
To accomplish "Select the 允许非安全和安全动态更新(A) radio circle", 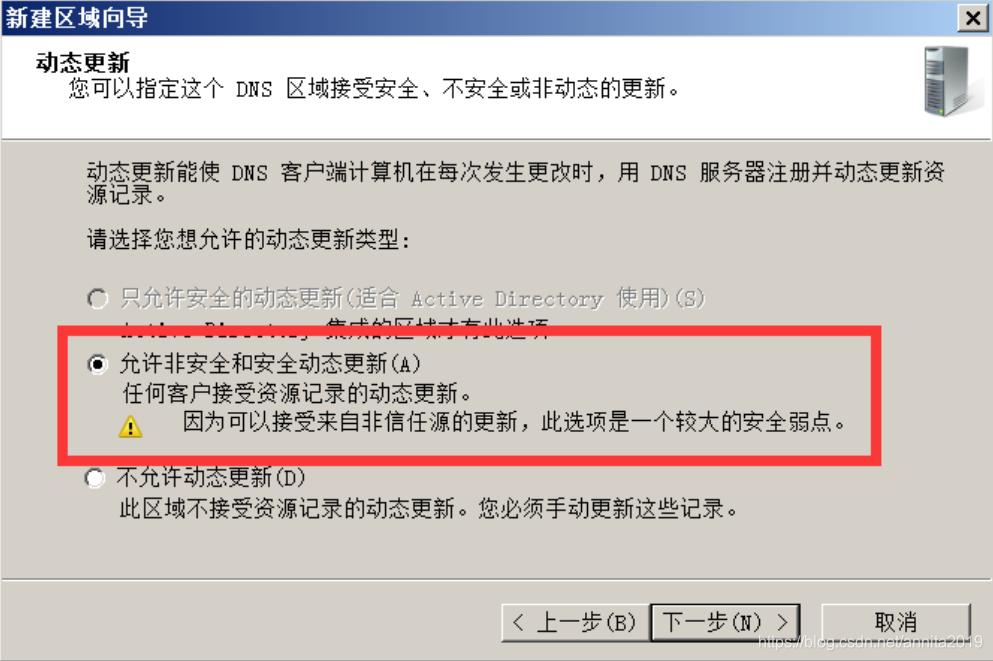I will click(97, 364).
